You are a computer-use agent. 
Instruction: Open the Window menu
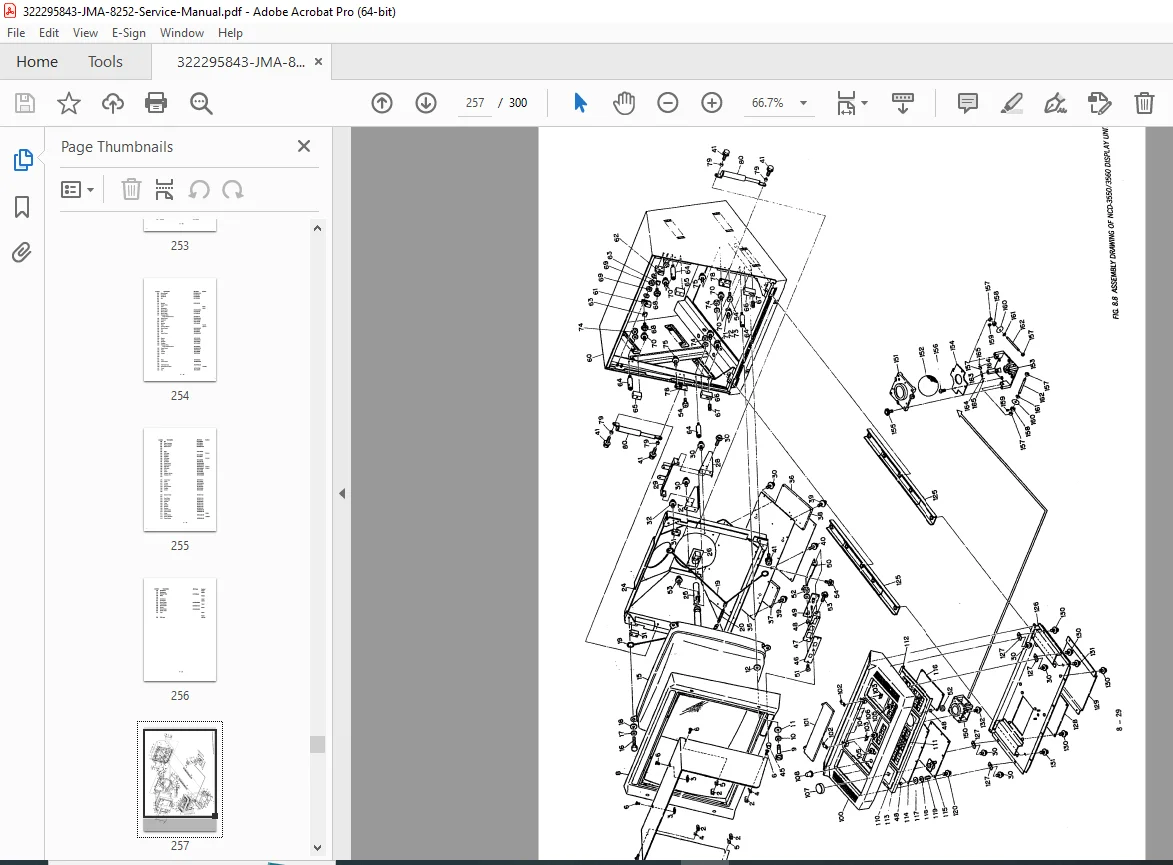pyautogui.click(x=182, y=33)
